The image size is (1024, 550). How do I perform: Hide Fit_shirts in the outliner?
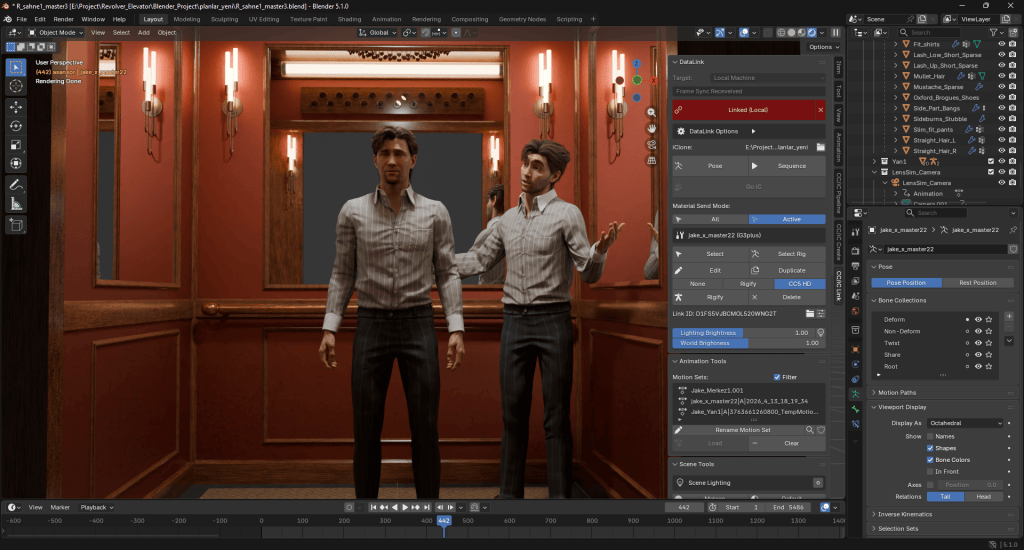coord(1001,44)
